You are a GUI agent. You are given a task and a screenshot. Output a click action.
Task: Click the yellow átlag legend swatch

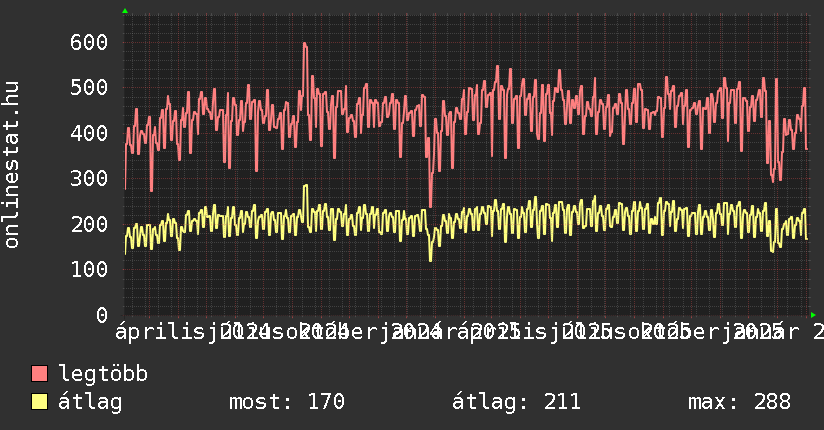point(40,402)
